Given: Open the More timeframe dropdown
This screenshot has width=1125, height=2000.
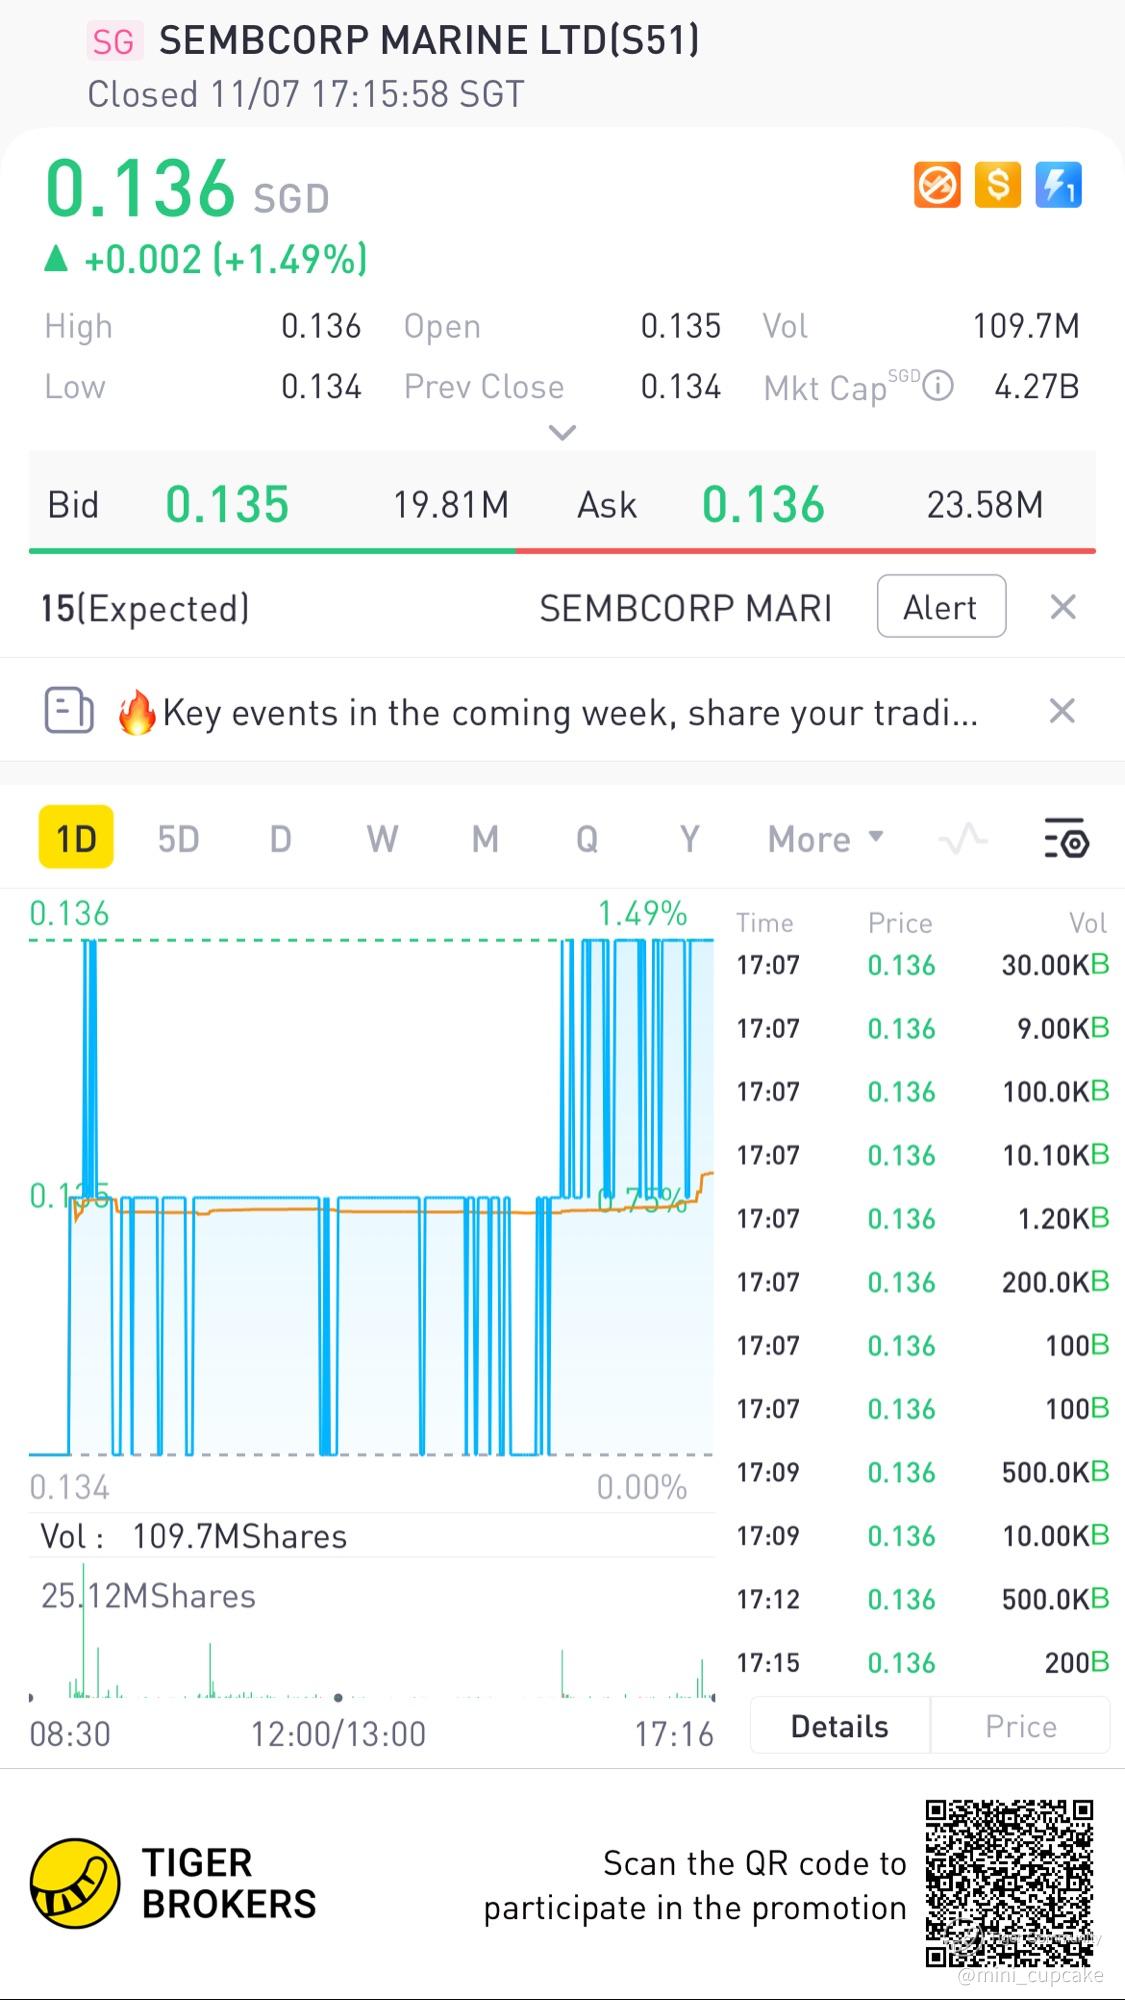Looking at the screenshot, I should pos(825,838).
